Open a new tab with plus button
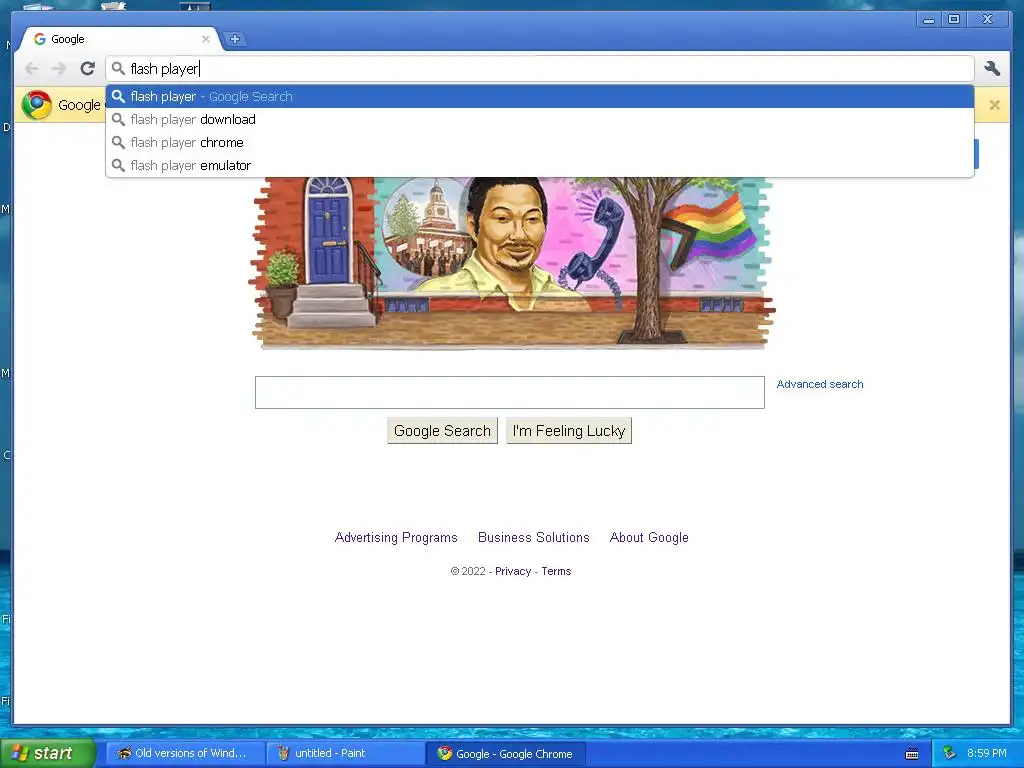Viewport: 1024px width, 768px height. click(234, 39)
